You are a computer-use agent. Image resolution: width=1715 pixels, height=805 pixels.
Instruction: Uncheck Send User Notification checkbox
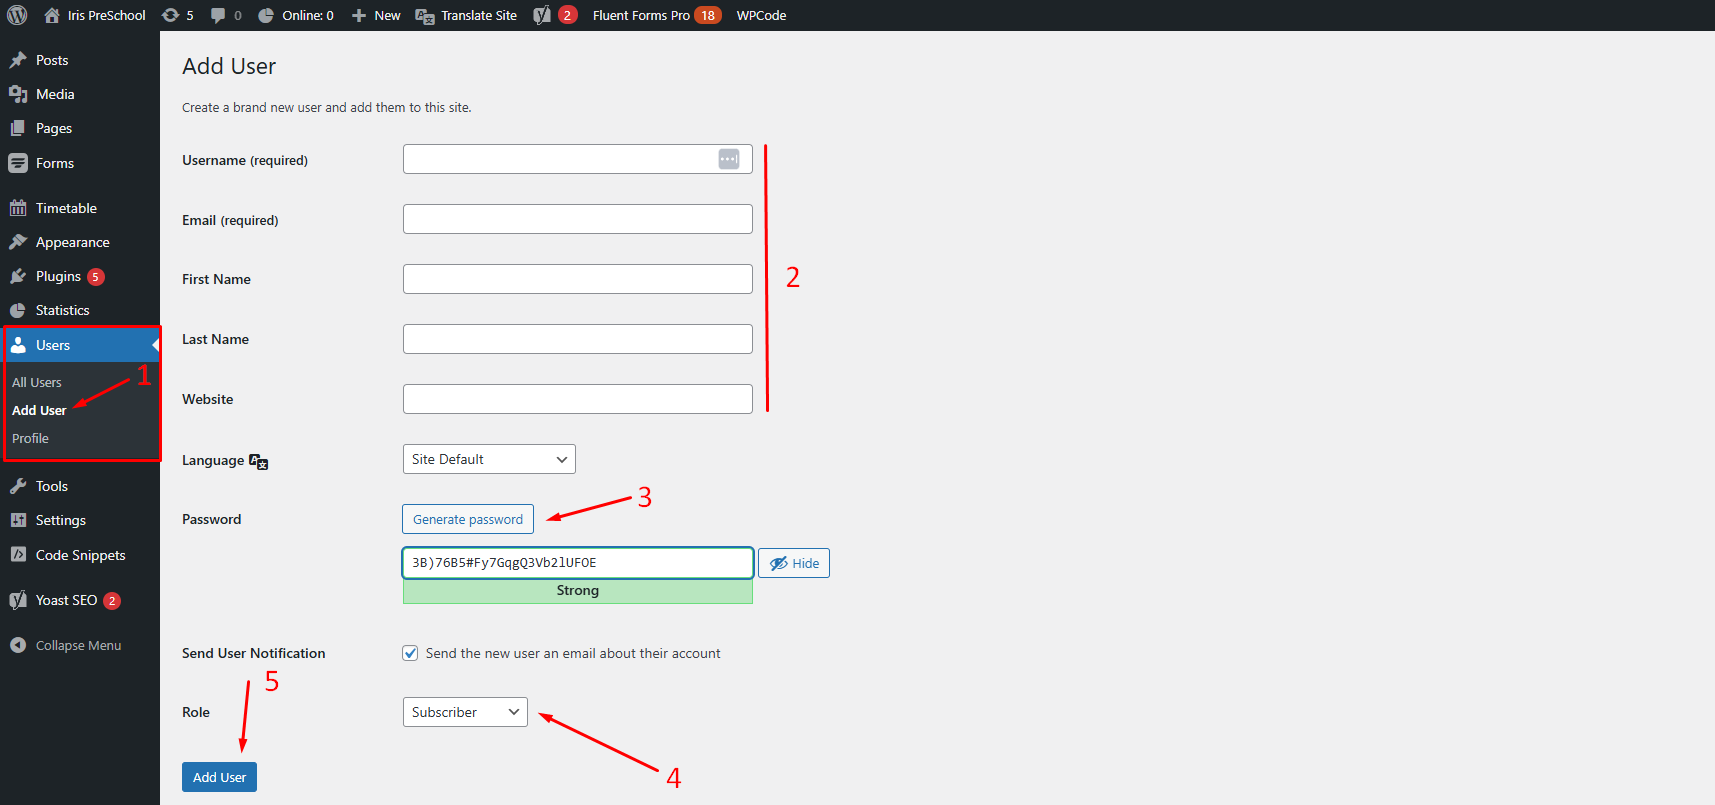point(410,653)
